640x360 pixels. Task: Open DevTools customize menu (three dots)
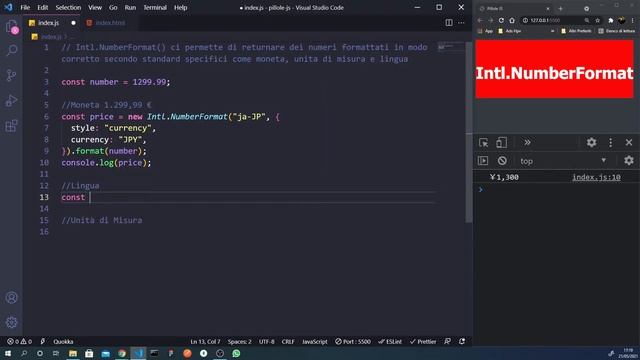[611, 142]
